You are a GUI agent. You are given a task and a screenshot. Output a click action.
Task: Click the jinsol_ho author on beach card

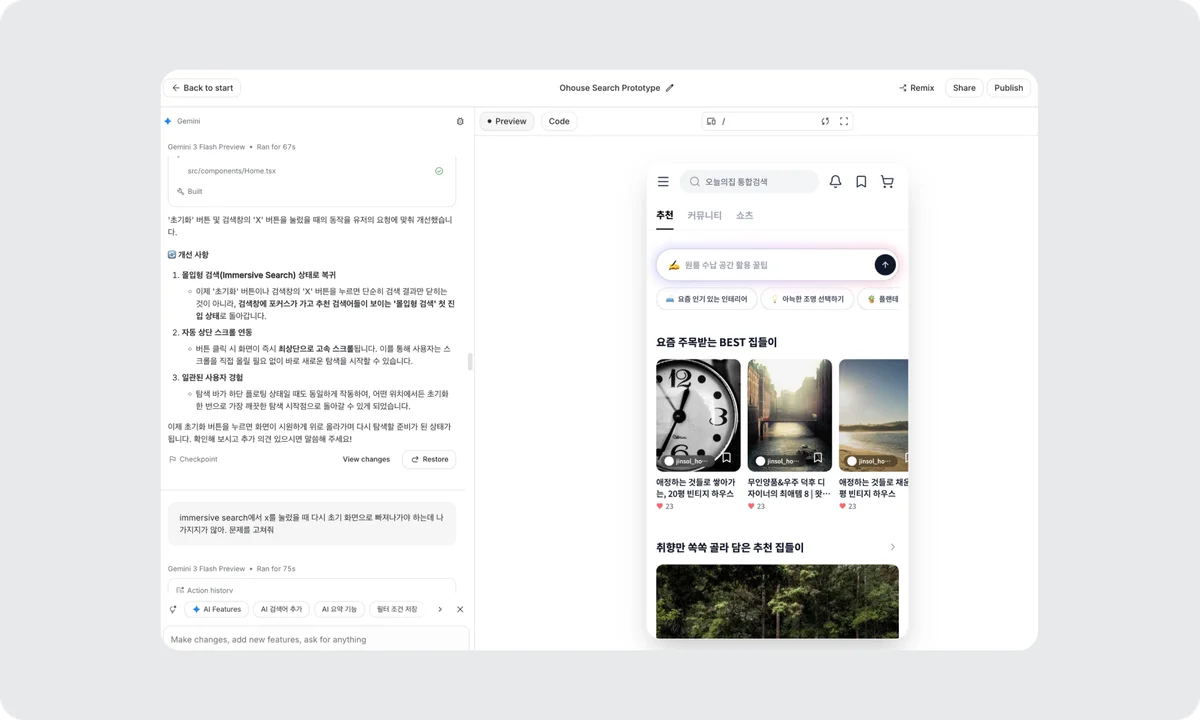coord(866,461)
